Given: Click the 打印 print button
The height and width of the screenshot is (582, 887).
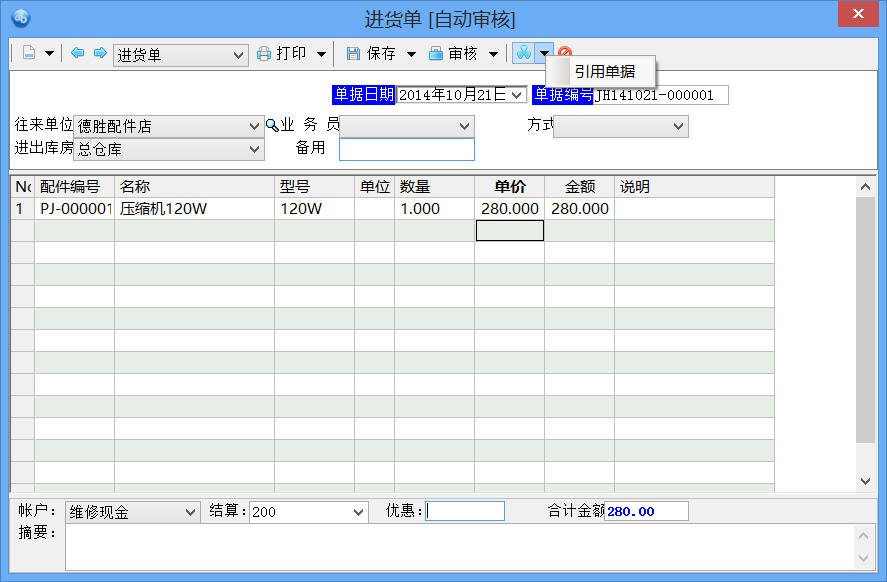Looking at the screenshot, I should pos(283,54).
